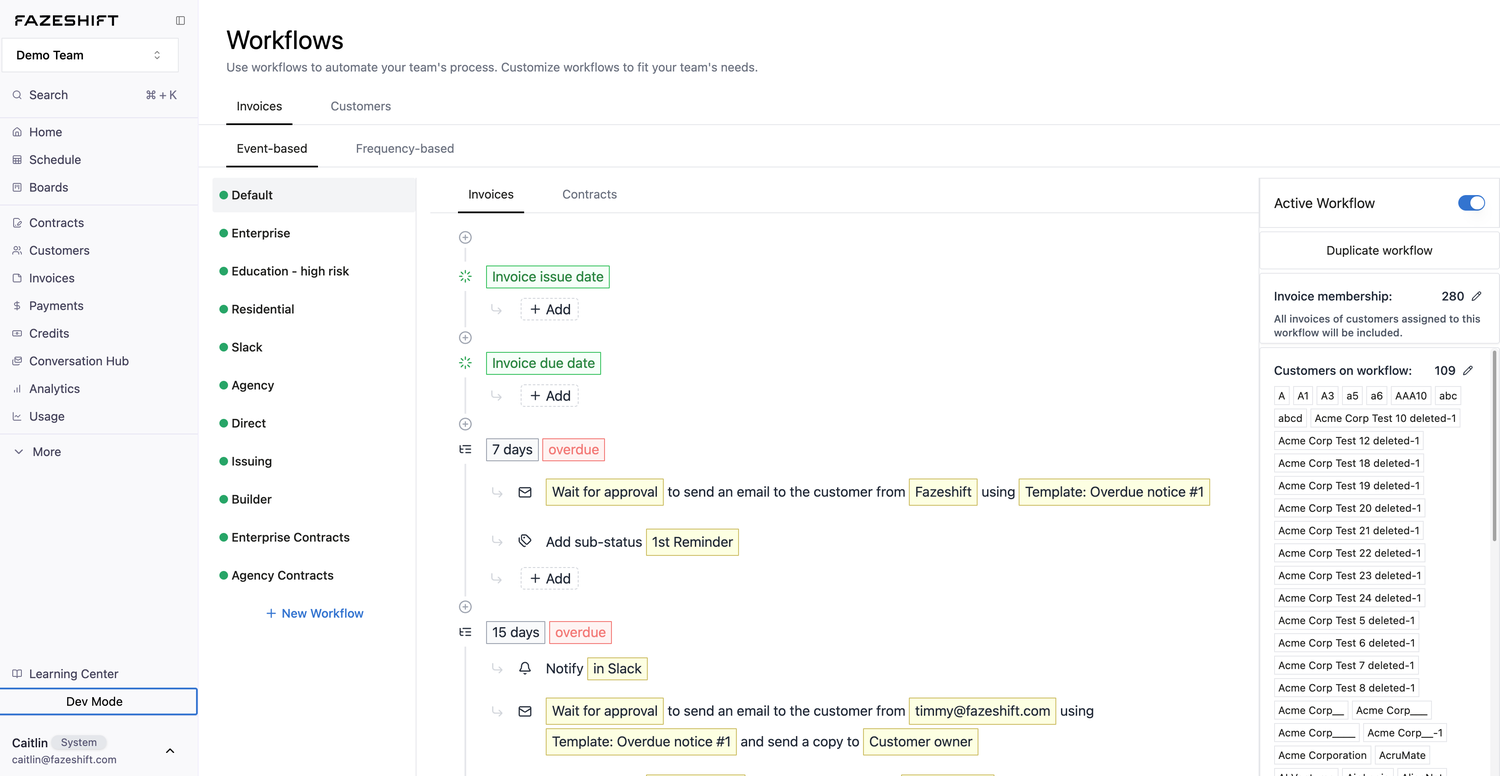The height and width of the screenshot is (776, 1500).
Task: Click the Analytics chart icon in sidebar
Action: 17,389
